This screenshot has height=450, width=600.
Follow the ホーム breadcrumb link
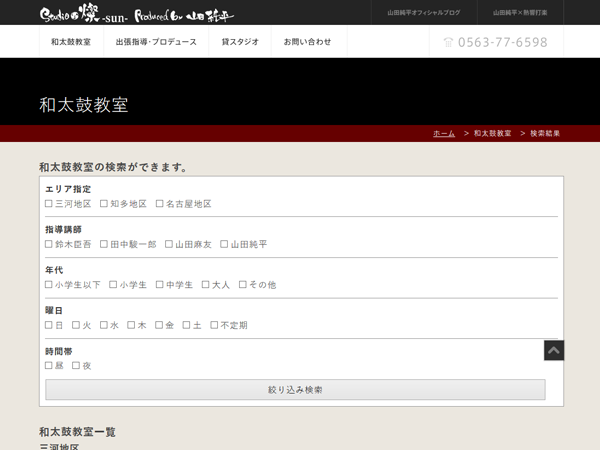tap(444, 133)
